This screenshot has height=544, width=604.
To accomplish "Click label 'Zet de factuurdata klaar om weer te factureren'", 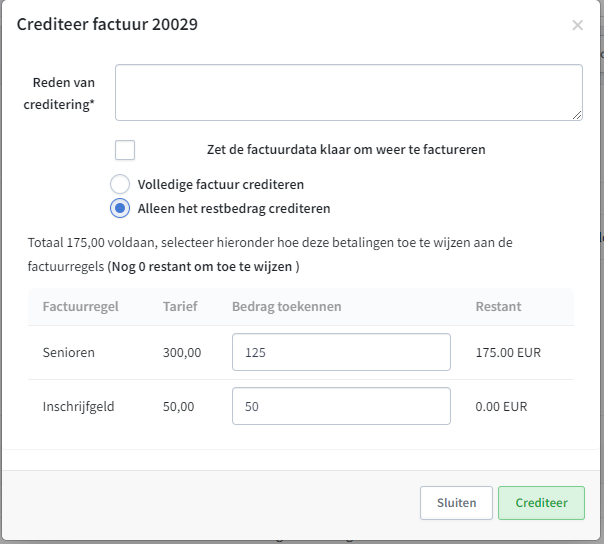I will 346,149.
